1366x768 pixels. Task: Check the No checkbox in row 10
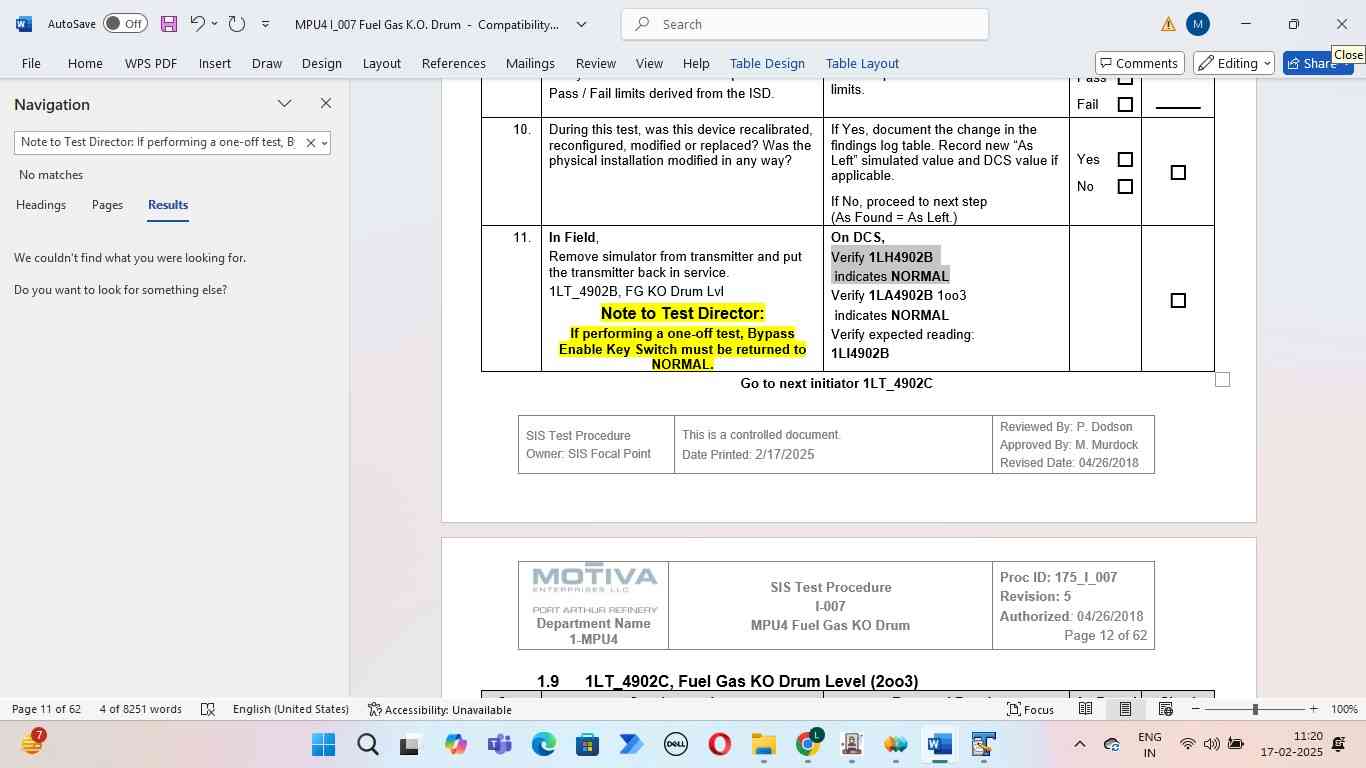coord(1125,186)
